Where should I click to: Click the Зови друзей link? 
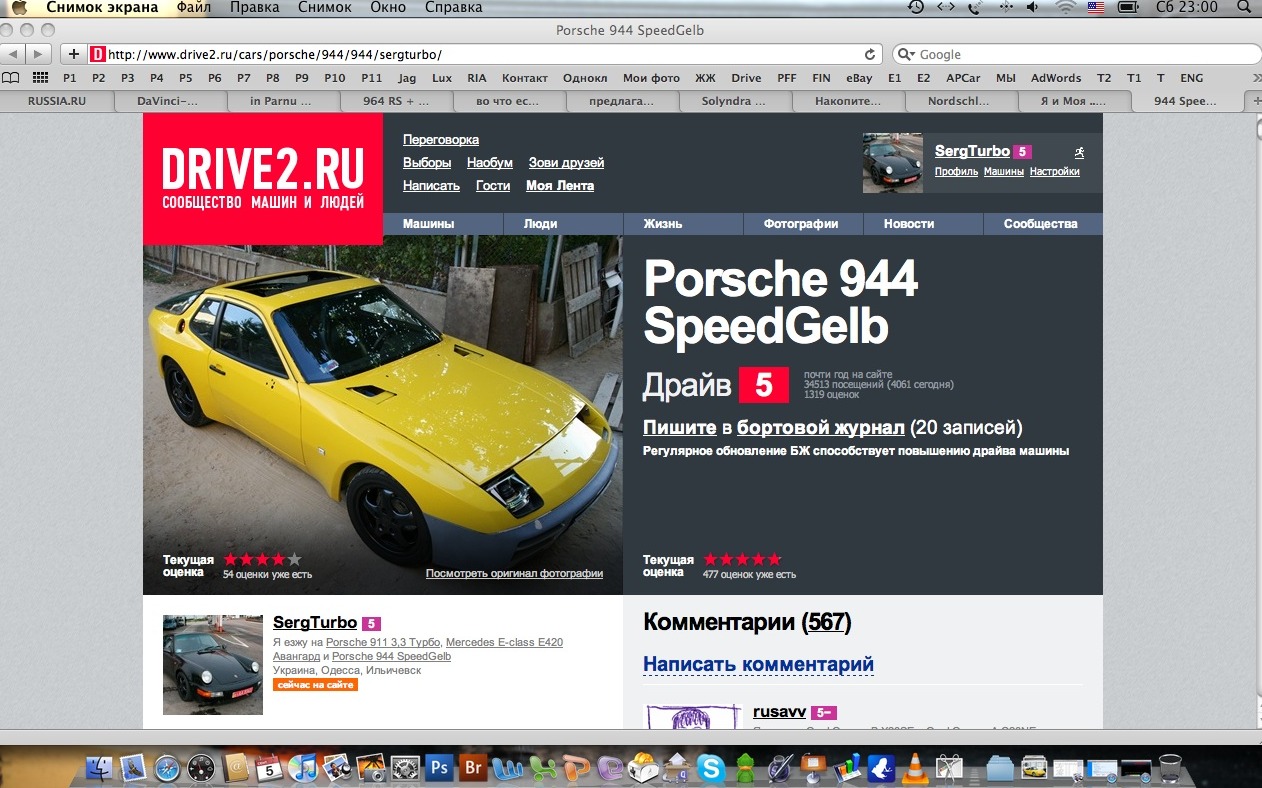(x=567, y=163)
